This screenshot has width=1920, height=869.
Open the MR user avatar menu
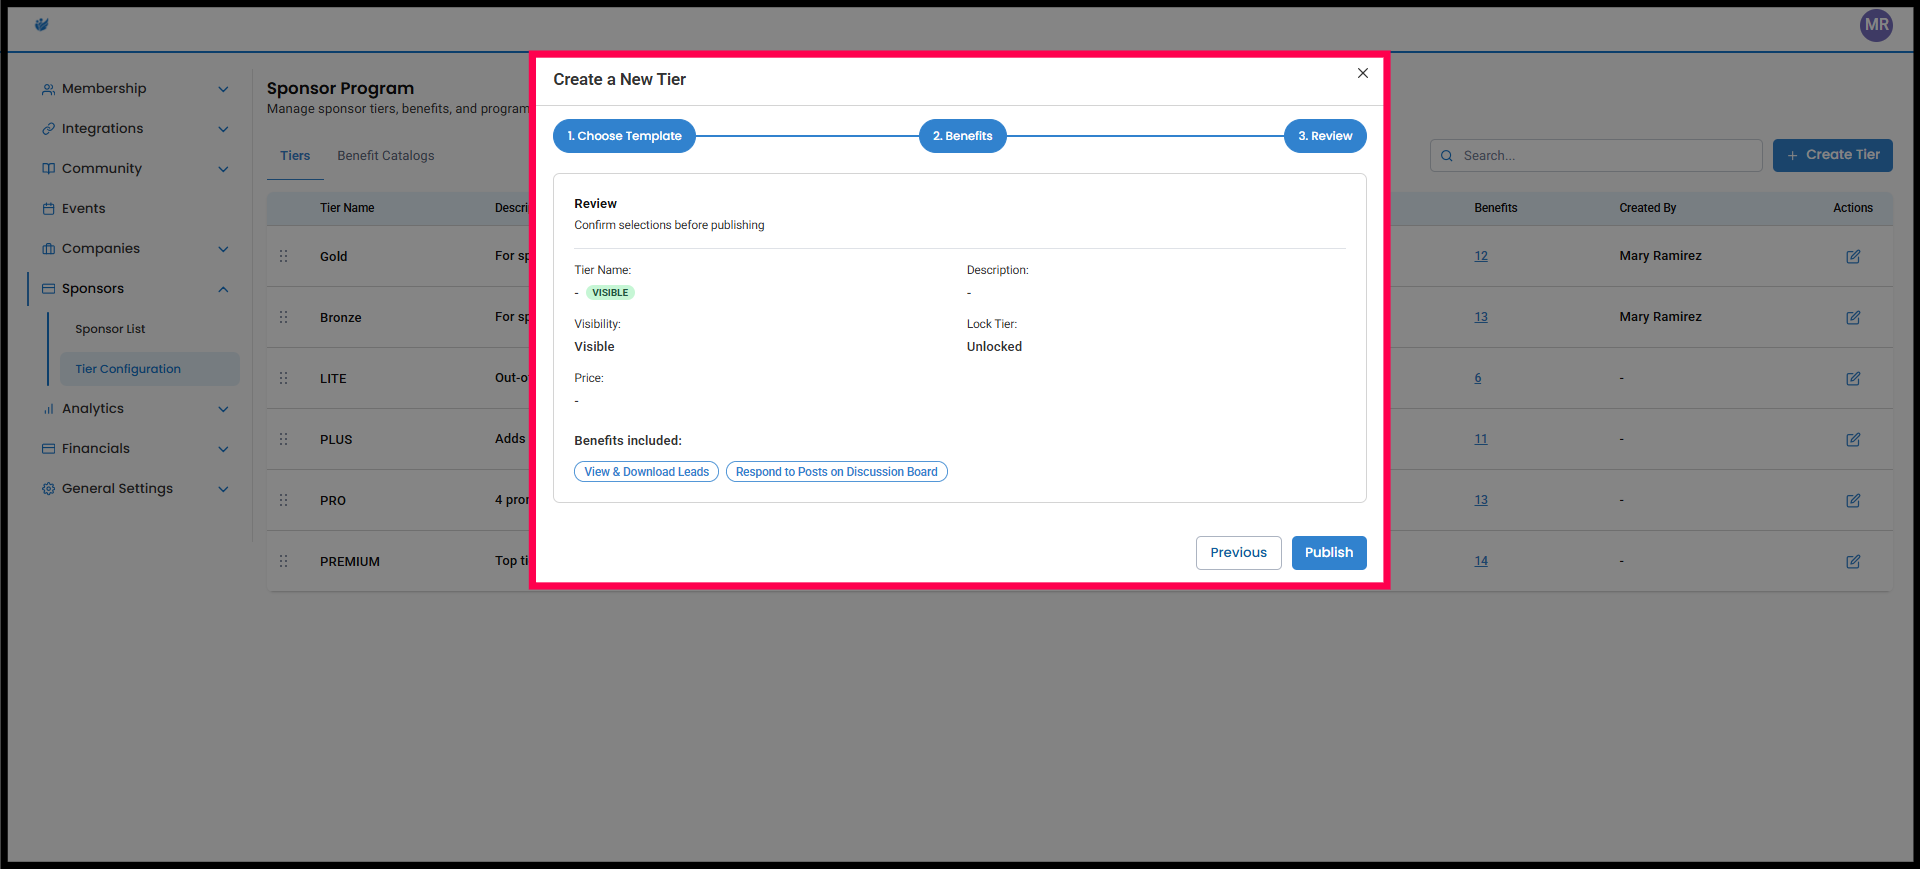[x=1876, y=25]
